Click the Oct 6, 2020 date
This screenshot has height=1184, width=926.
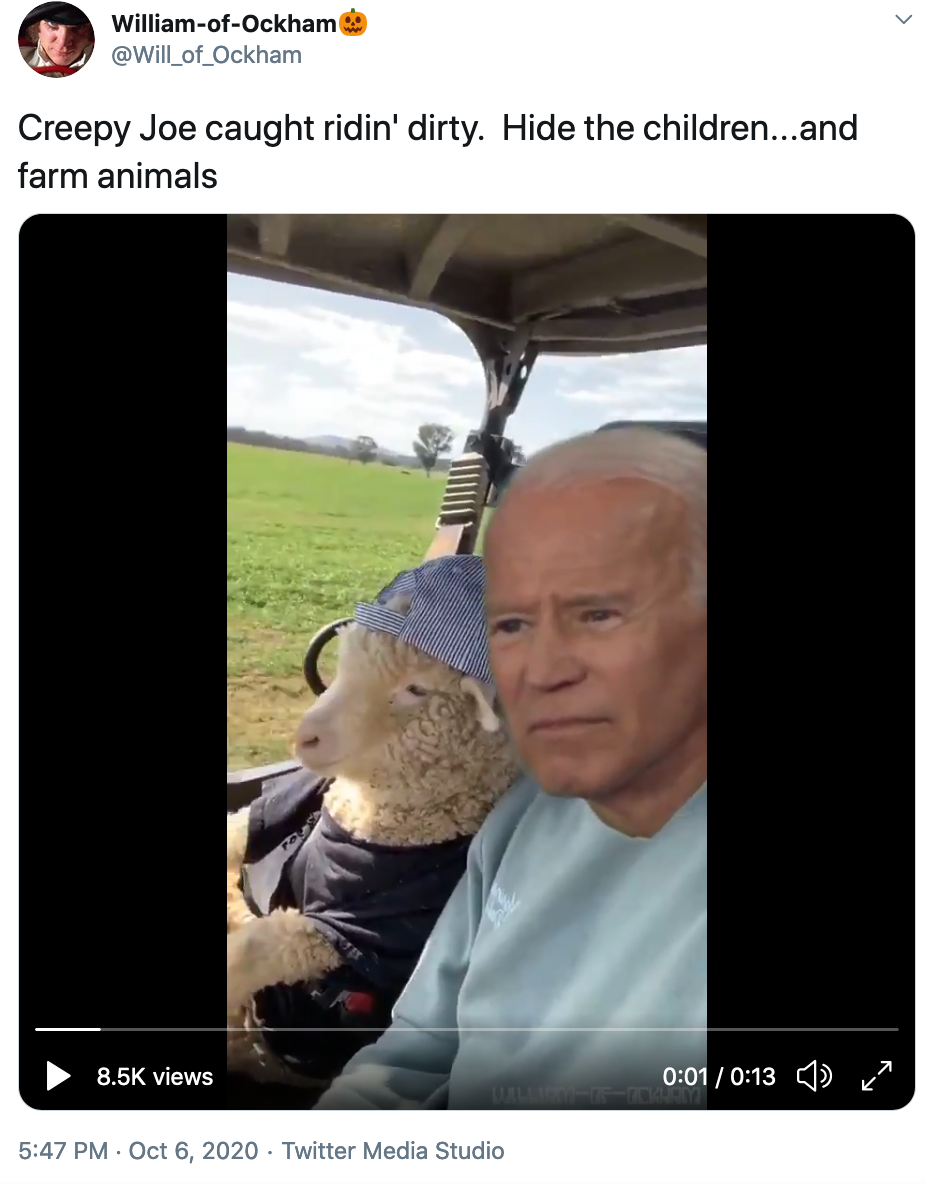[193, 1151]
